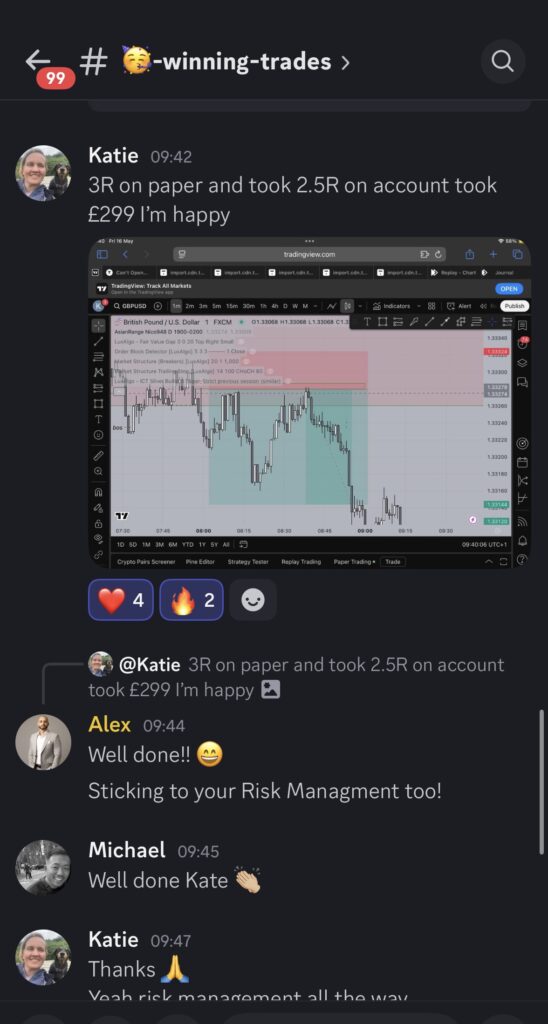
Task: Tap the red 99 unread badge
Action: (56, 78)
